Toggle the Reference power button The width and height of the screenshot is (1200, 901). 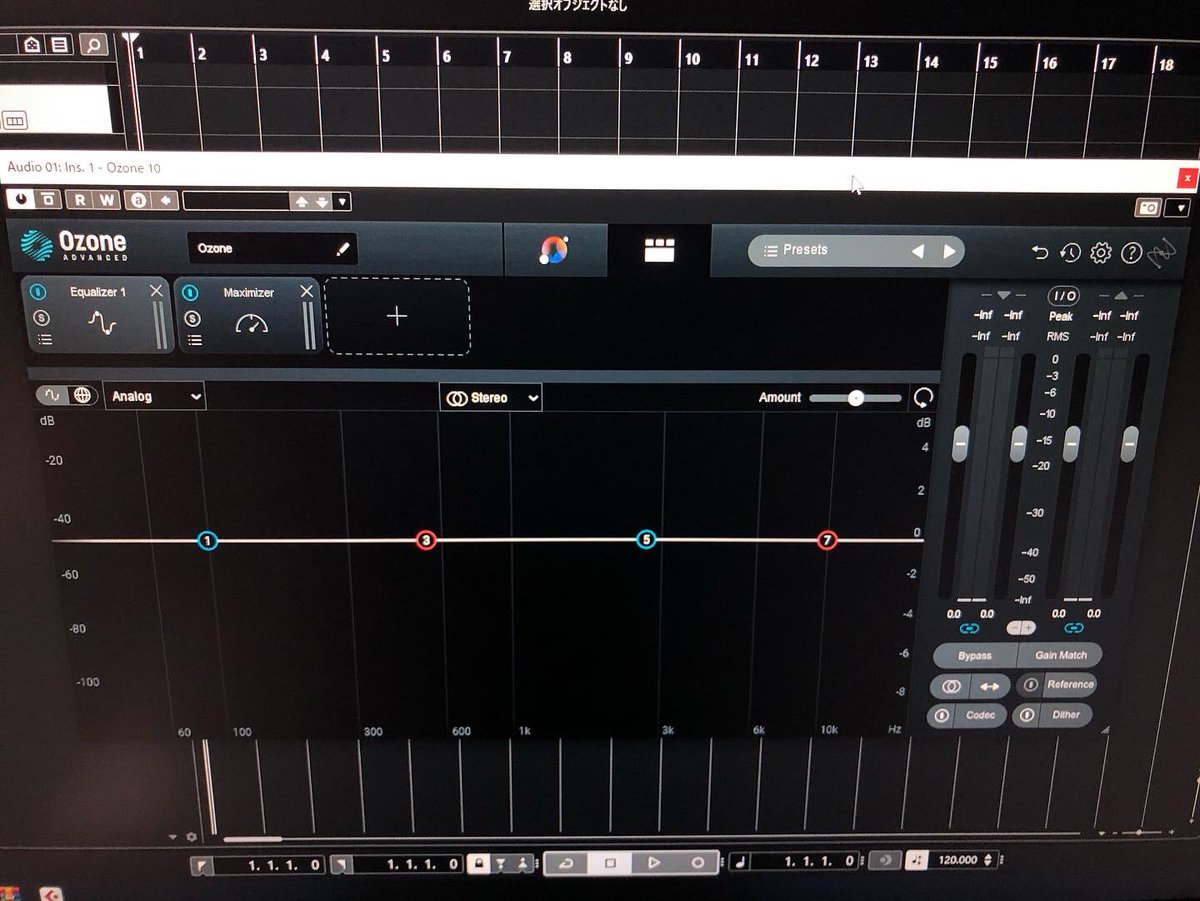click(x=1031, y=686)
